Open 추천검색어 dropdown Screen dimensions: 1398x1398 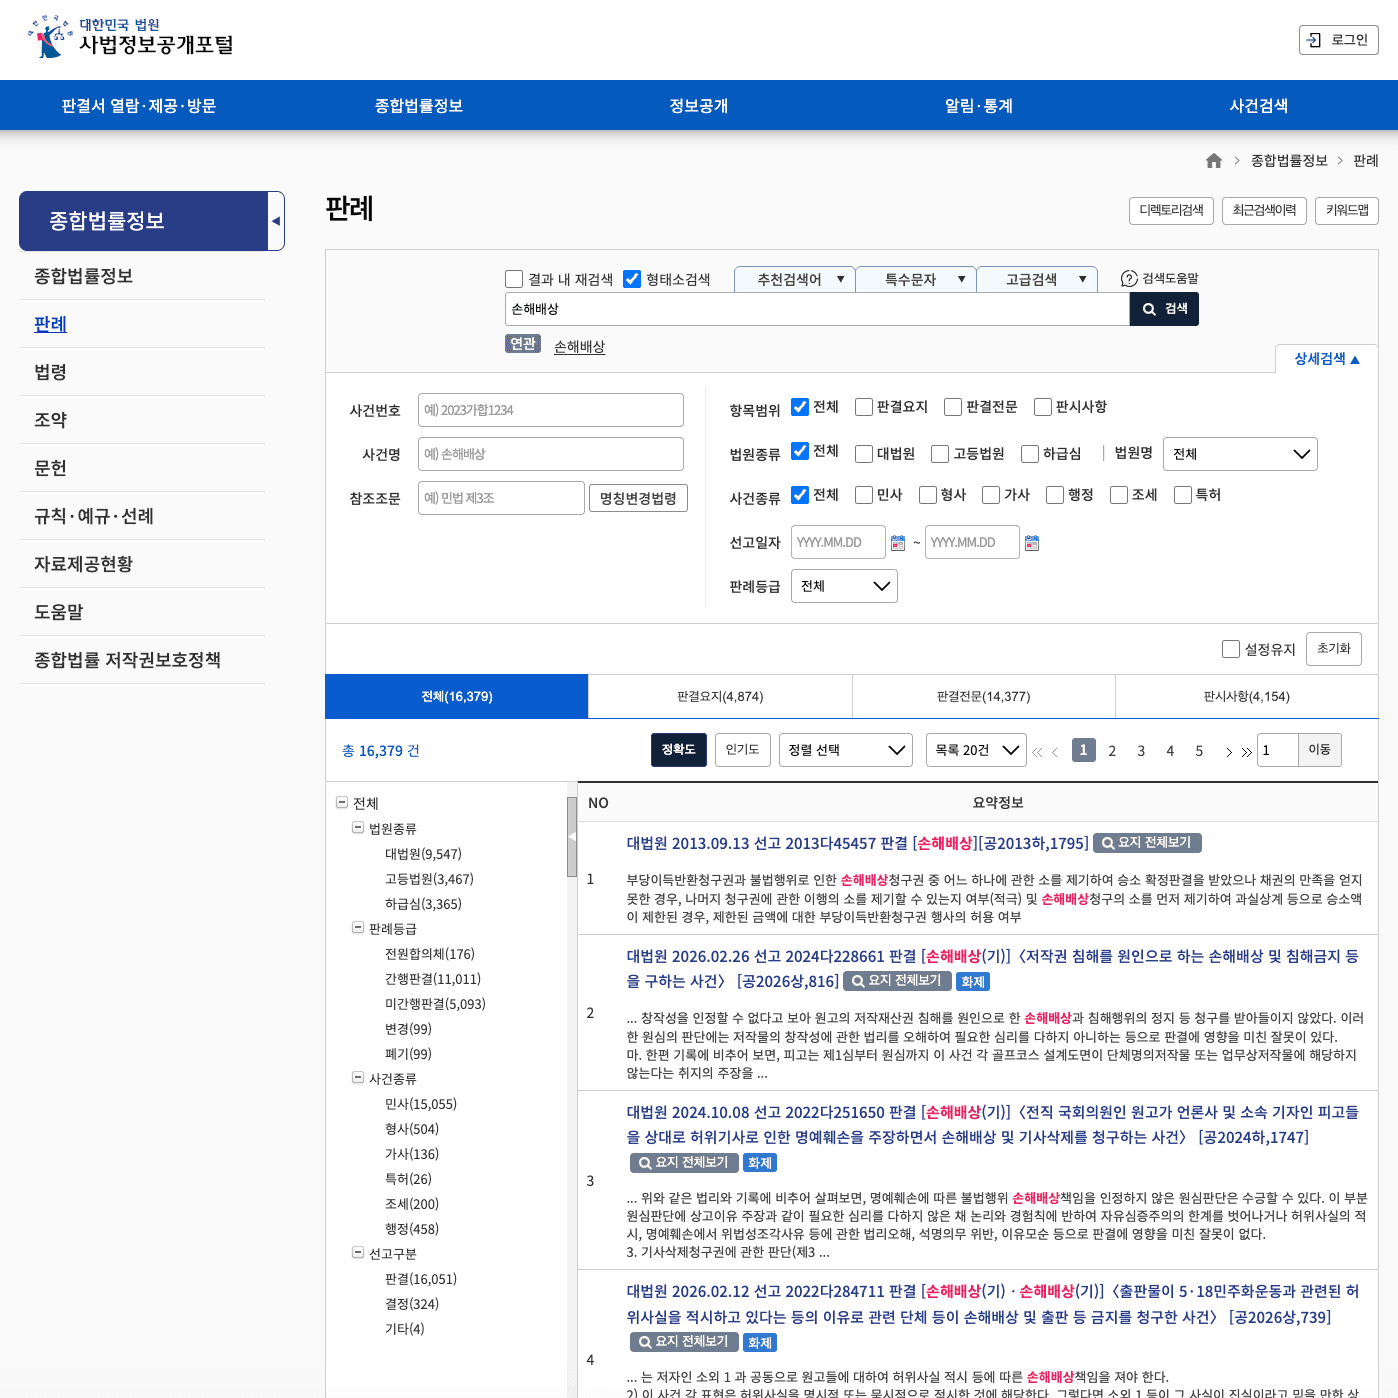coord(794,279)
